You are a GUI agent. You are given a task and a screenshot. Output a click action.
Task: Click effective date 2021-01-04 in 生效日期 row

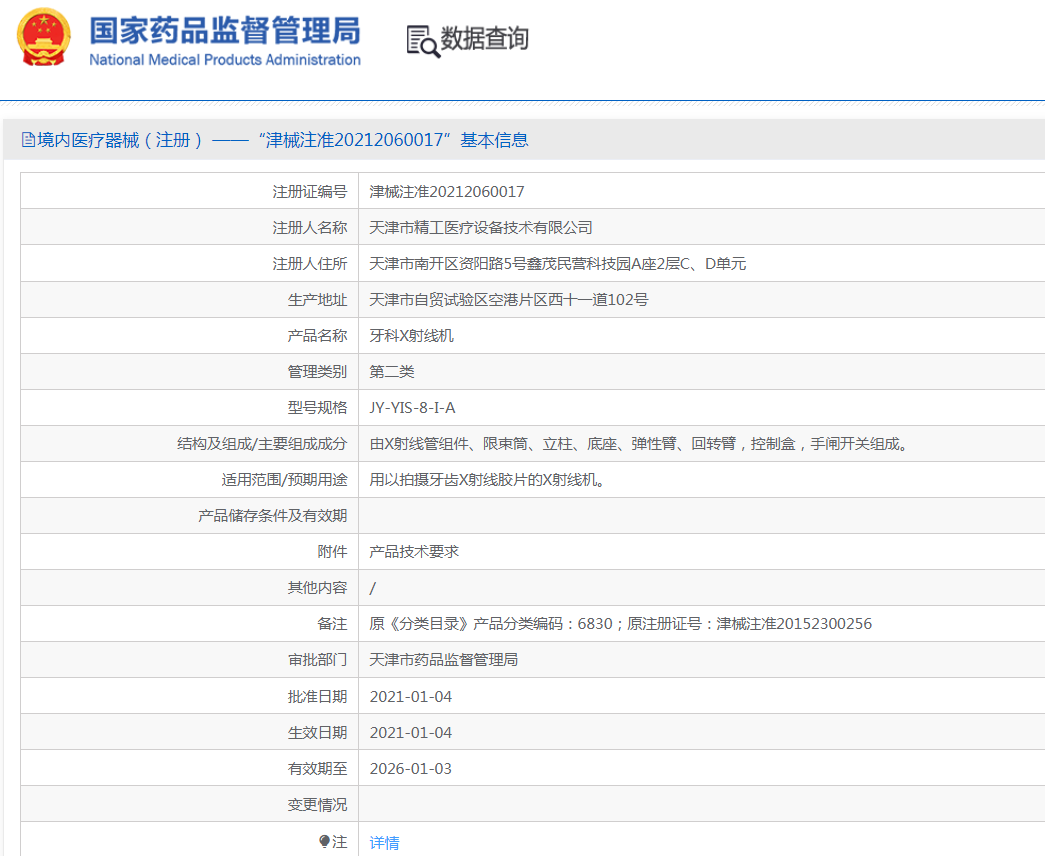click(x=411, y=733)
